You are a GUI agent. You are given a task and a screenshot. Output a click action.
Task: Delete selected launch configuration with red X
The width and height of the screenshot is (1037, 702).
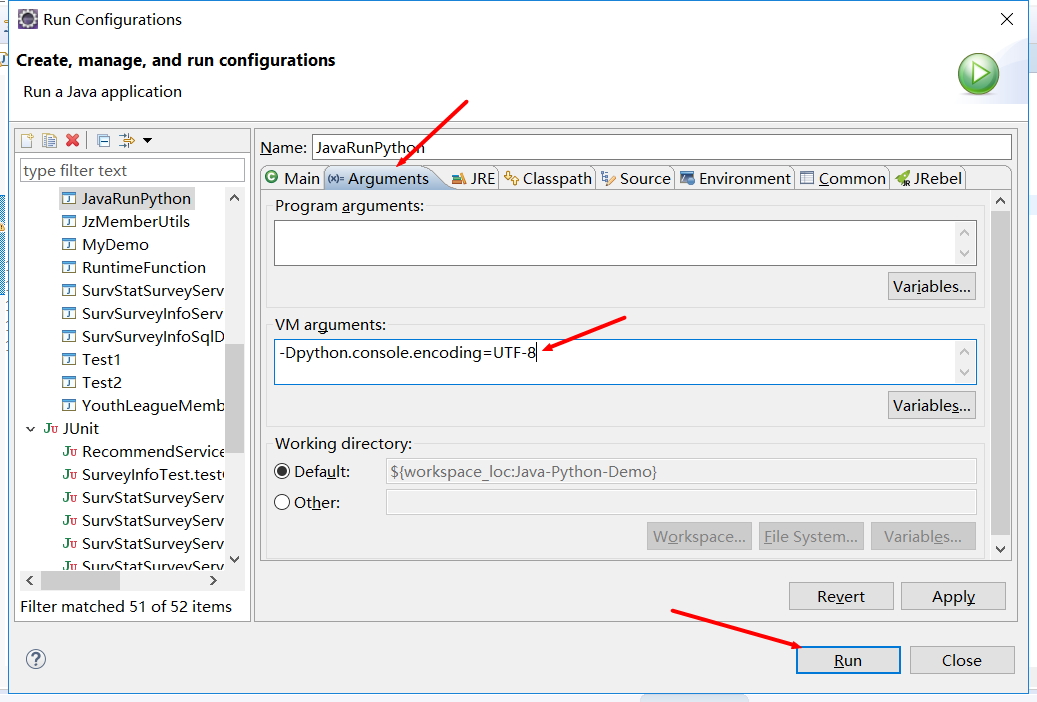tap(72, 140)
